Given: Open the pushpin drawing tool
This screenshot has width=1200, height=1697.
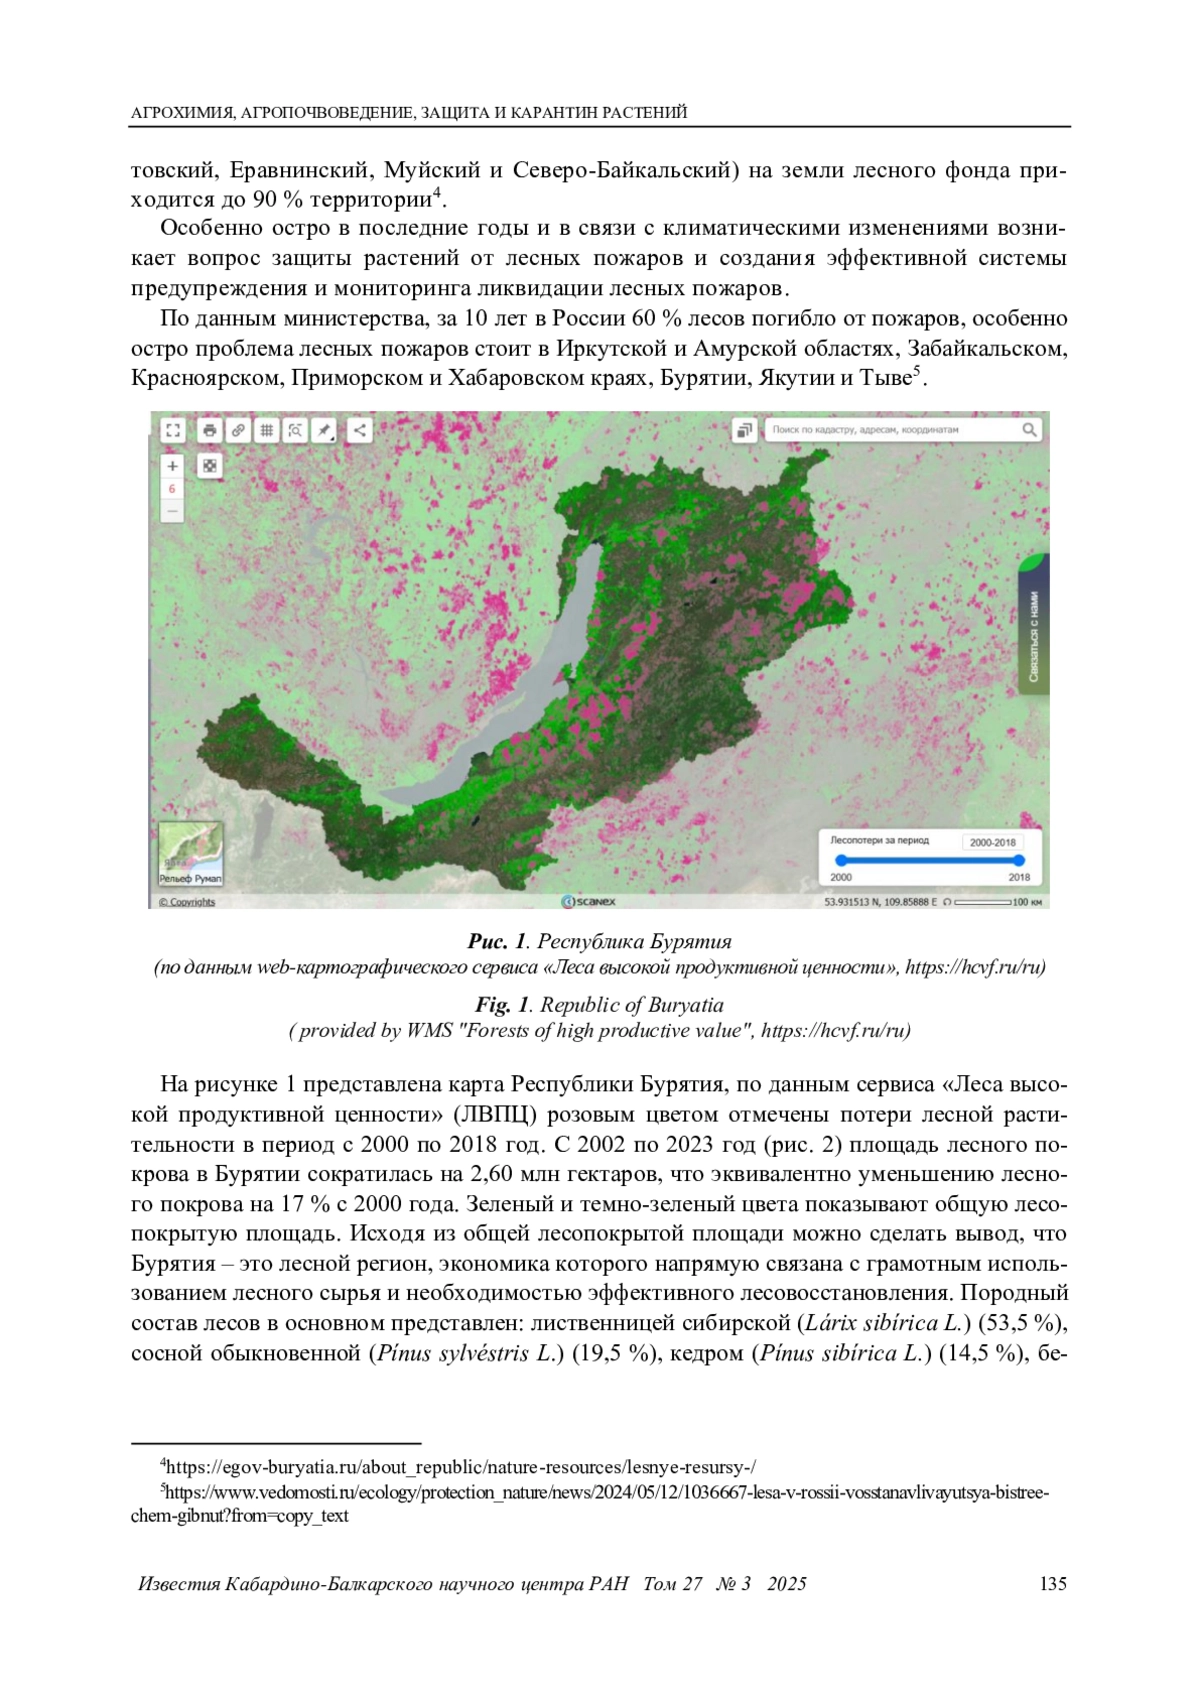Looking at the screenshot, I should 324,430.
